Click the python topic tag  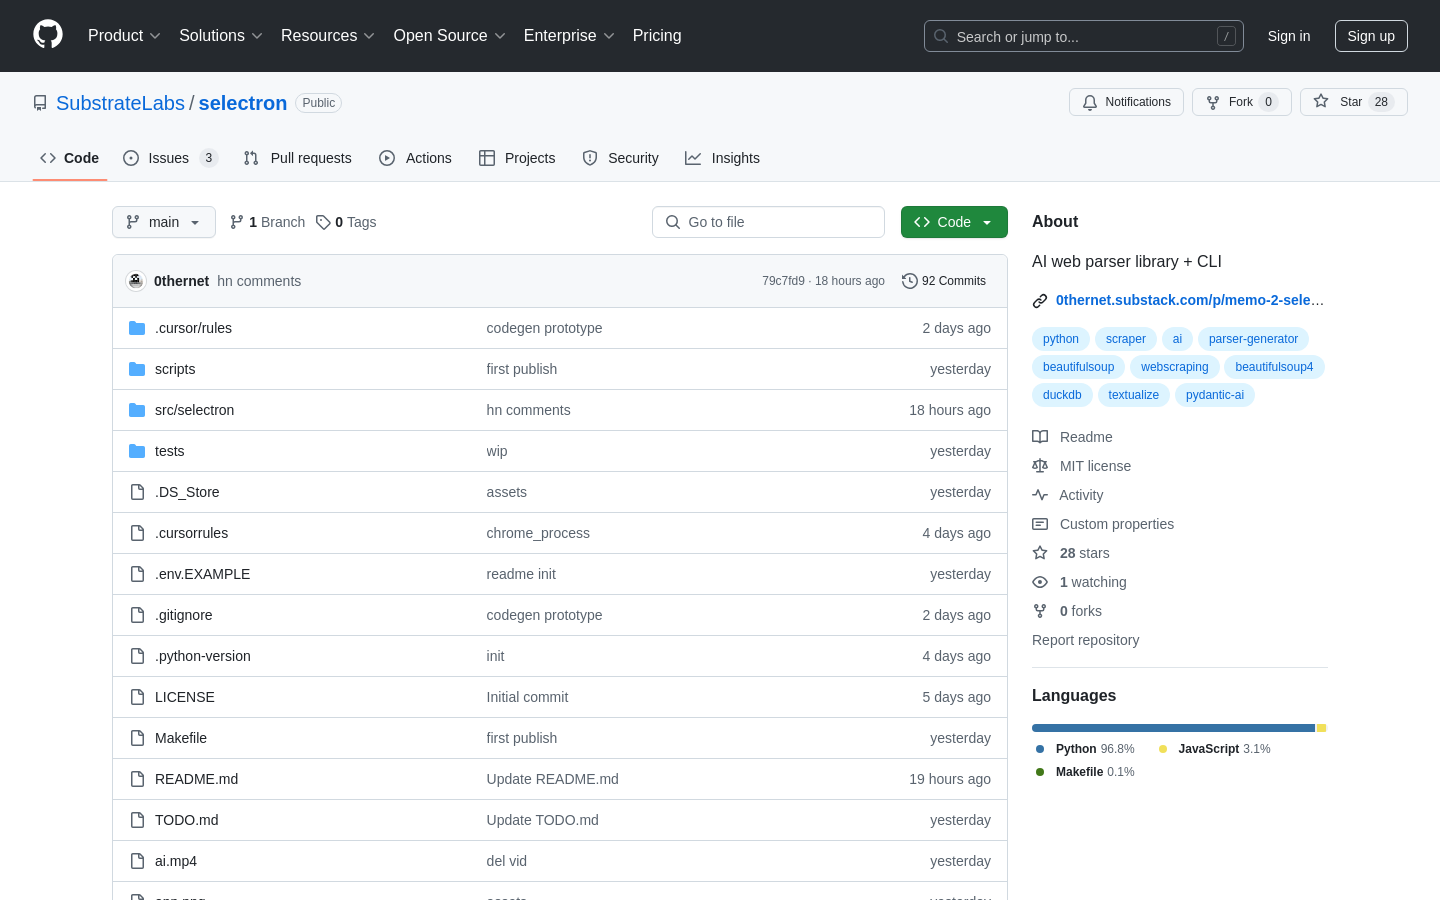tap(1061, 339)
